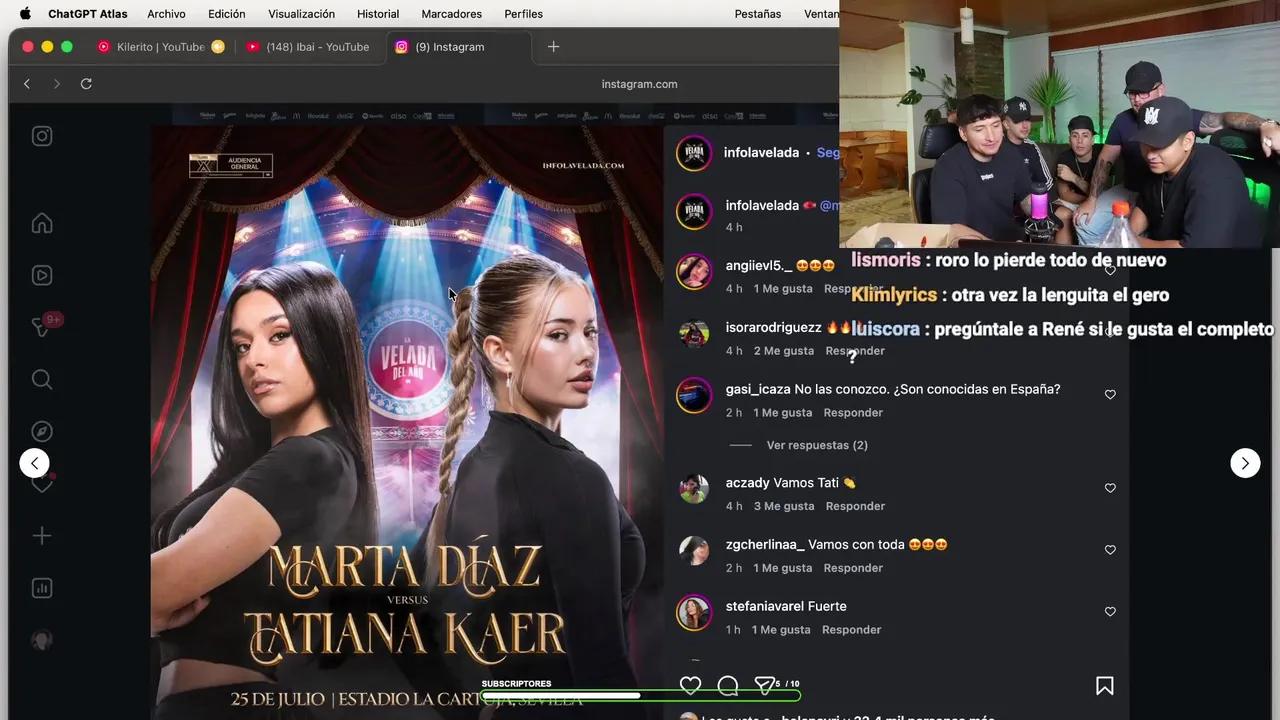This screenshot has width=1280, height=720.
Task: Click the comment bubble icon below the post
Action: click(x=728, y=686)
